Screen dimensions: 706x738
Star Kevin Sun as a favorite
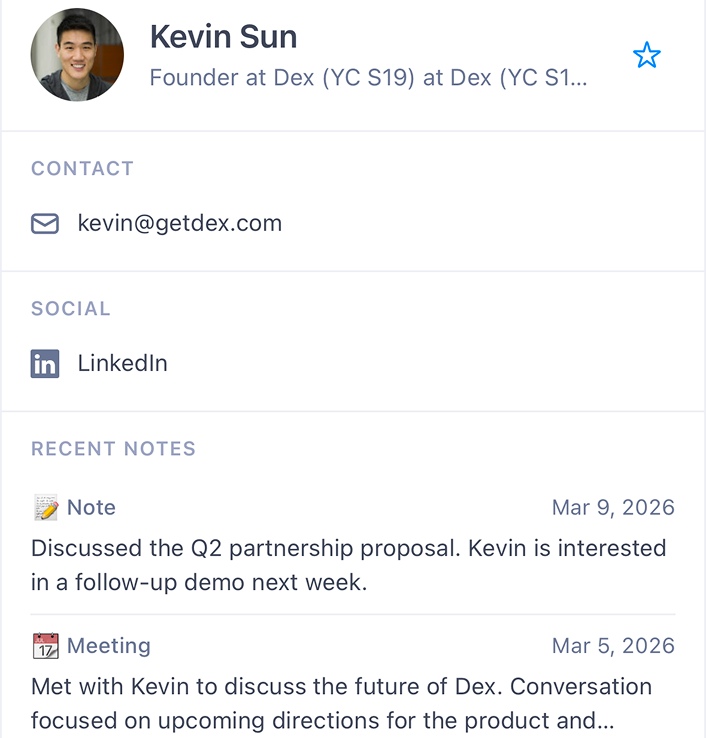[x=647, y=56]
